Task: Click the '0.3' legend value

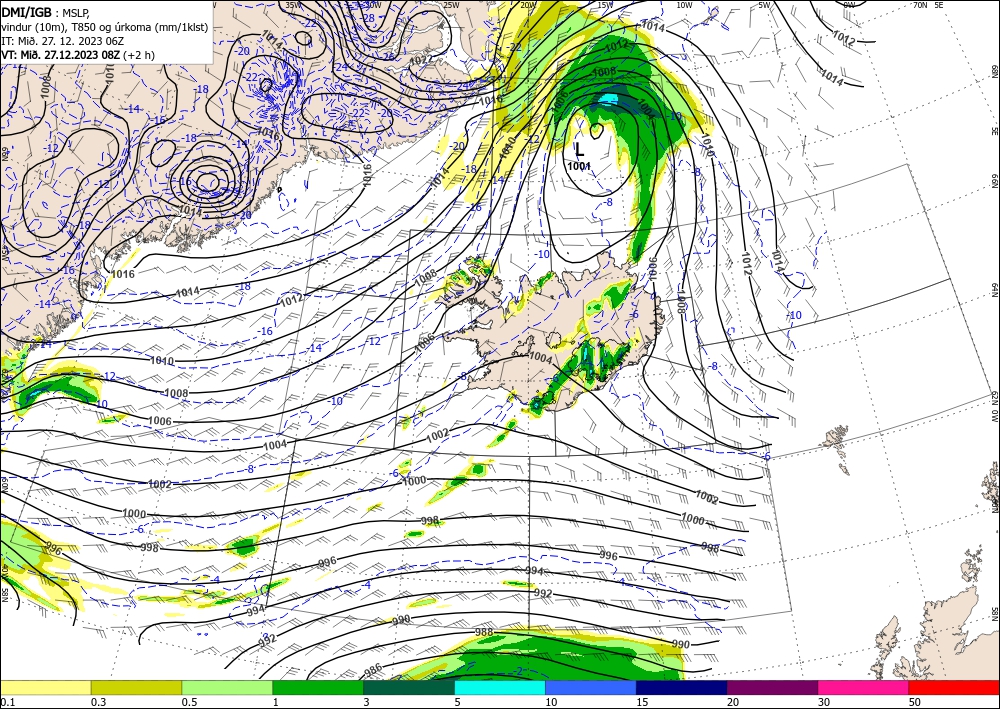Action: pos(98,702)
